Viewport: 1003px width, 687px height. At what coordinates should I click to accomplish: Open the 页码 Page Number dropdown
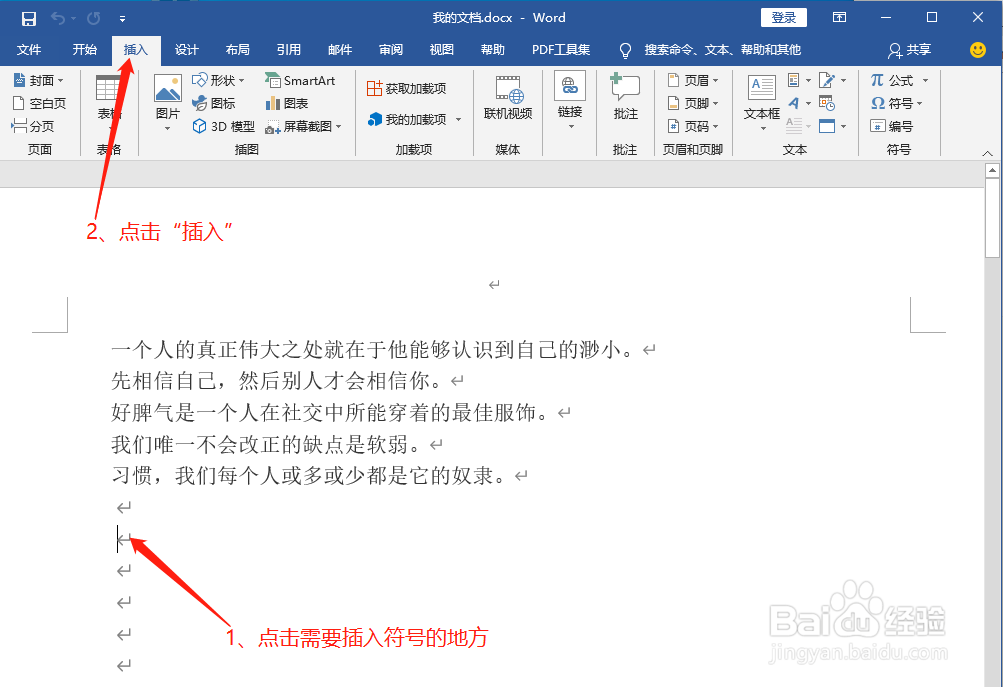(x=693, y=127)
